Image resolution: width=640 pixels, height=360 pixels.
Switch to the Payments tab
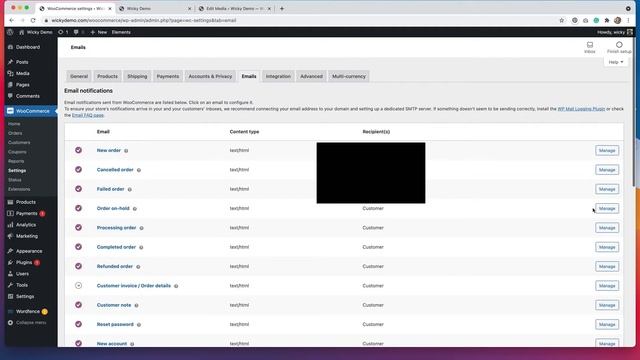[168, 76]
